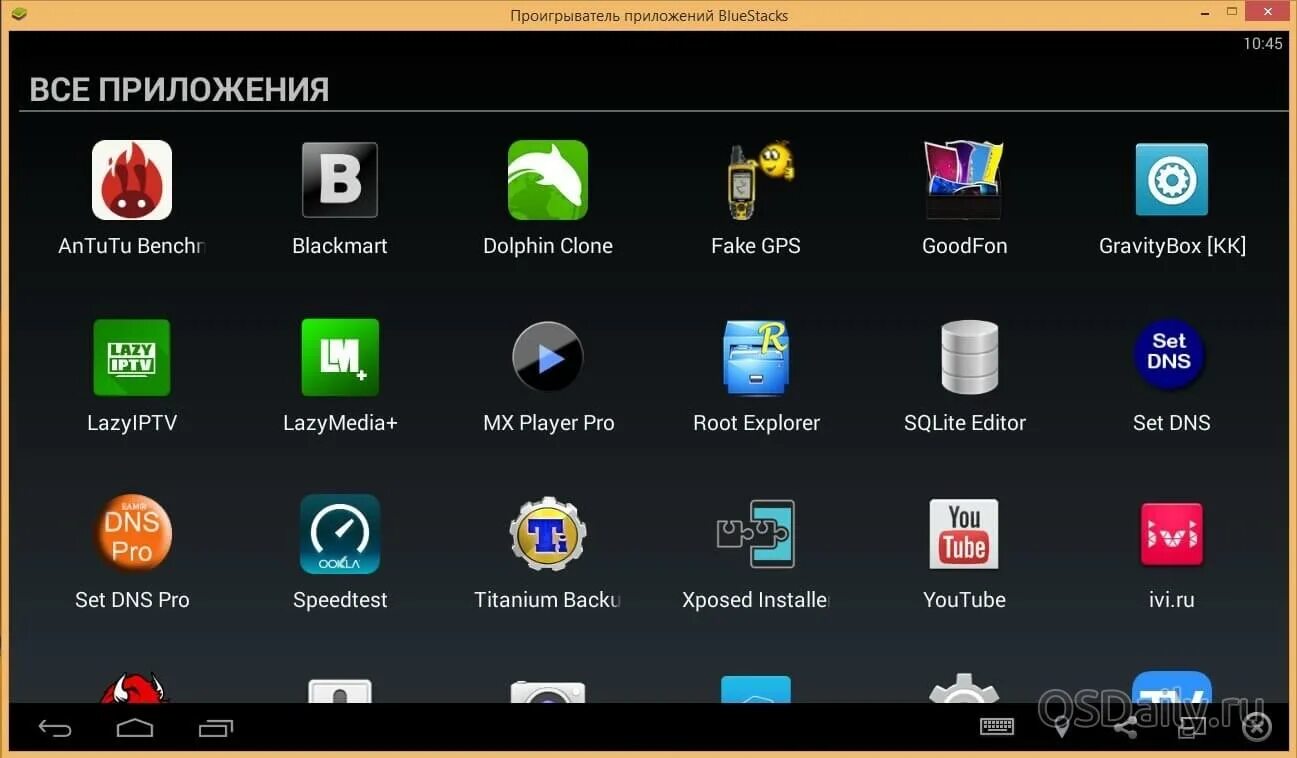Click the 'ВСЕ ПРИЛОЖЕНИЯ' heading
Image resolution: width=1297 pixels, height=758 pixels.
coord(179,89)
